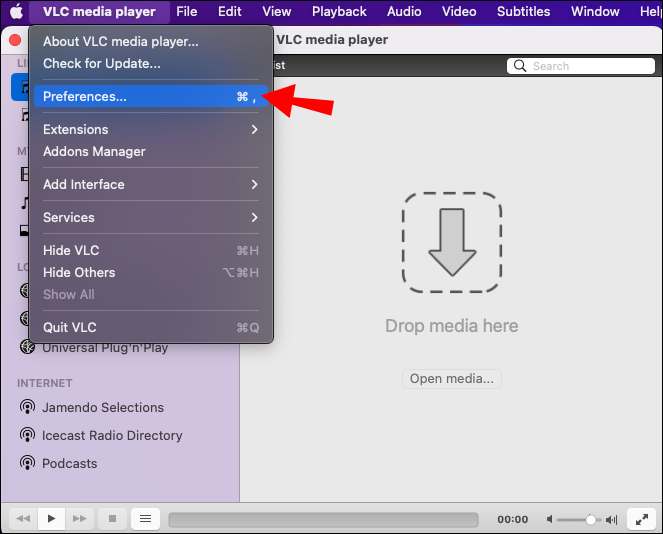The image size is (663, 534).
Task: Click the fast-forward next button
Action: pos(79,518)
